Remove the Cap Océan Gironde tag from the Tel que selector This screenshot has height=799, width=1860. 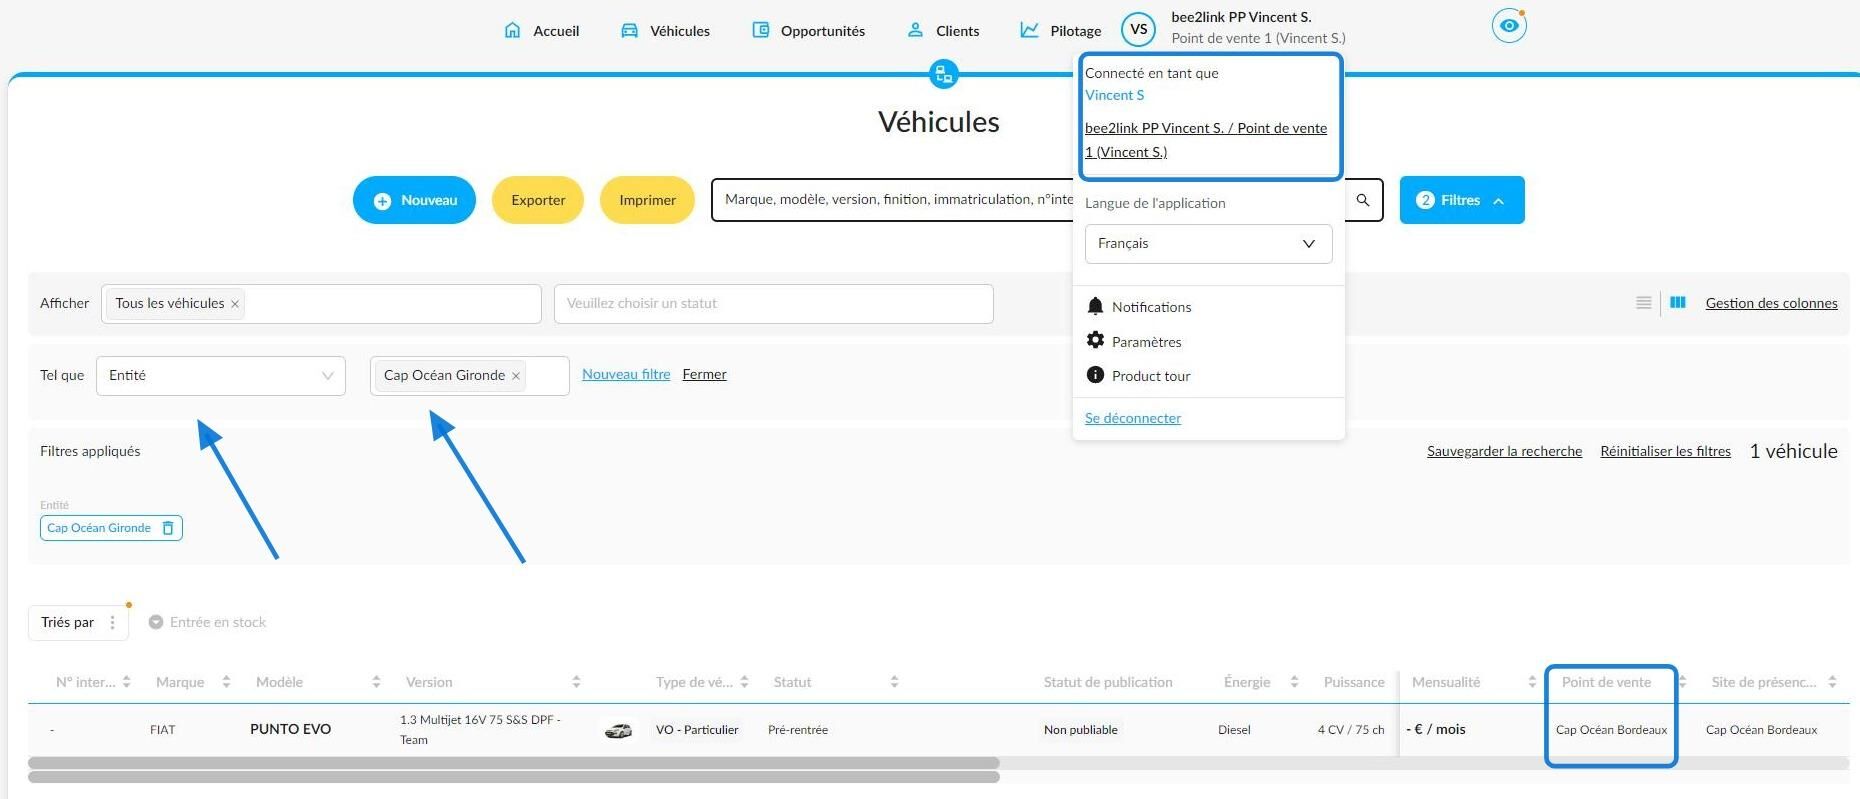[x=516, y=376]
